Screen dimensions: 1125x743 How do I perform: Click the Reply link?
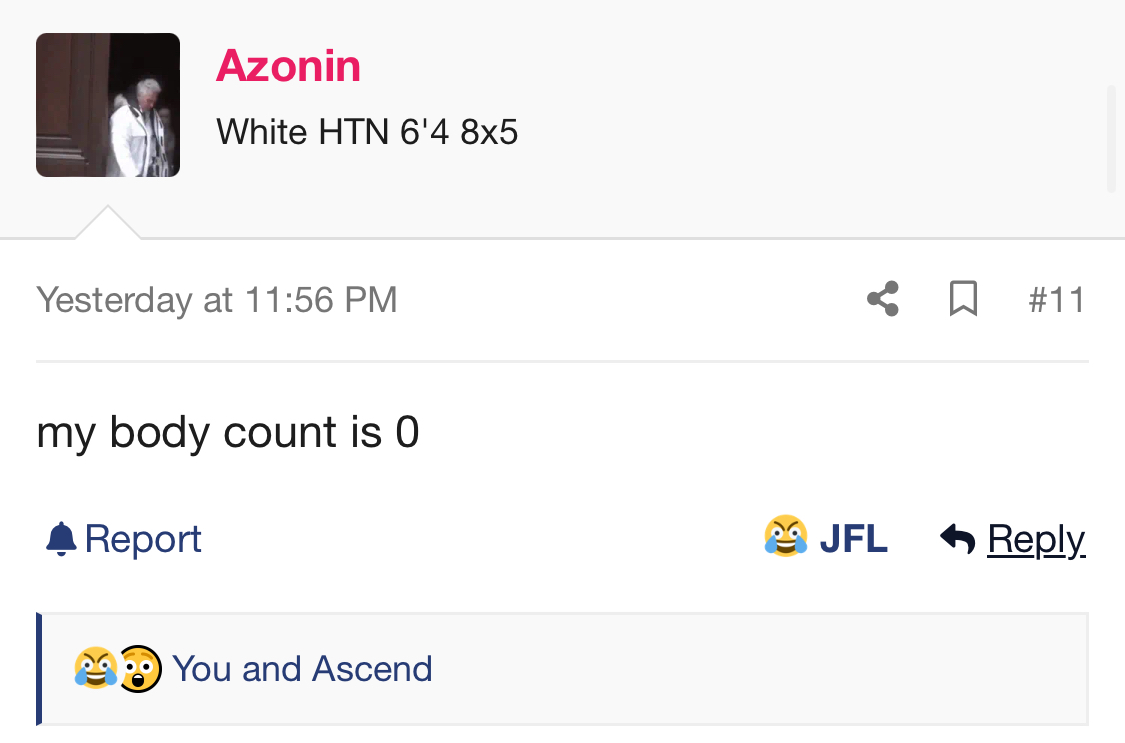click(x=1036, y=539)
